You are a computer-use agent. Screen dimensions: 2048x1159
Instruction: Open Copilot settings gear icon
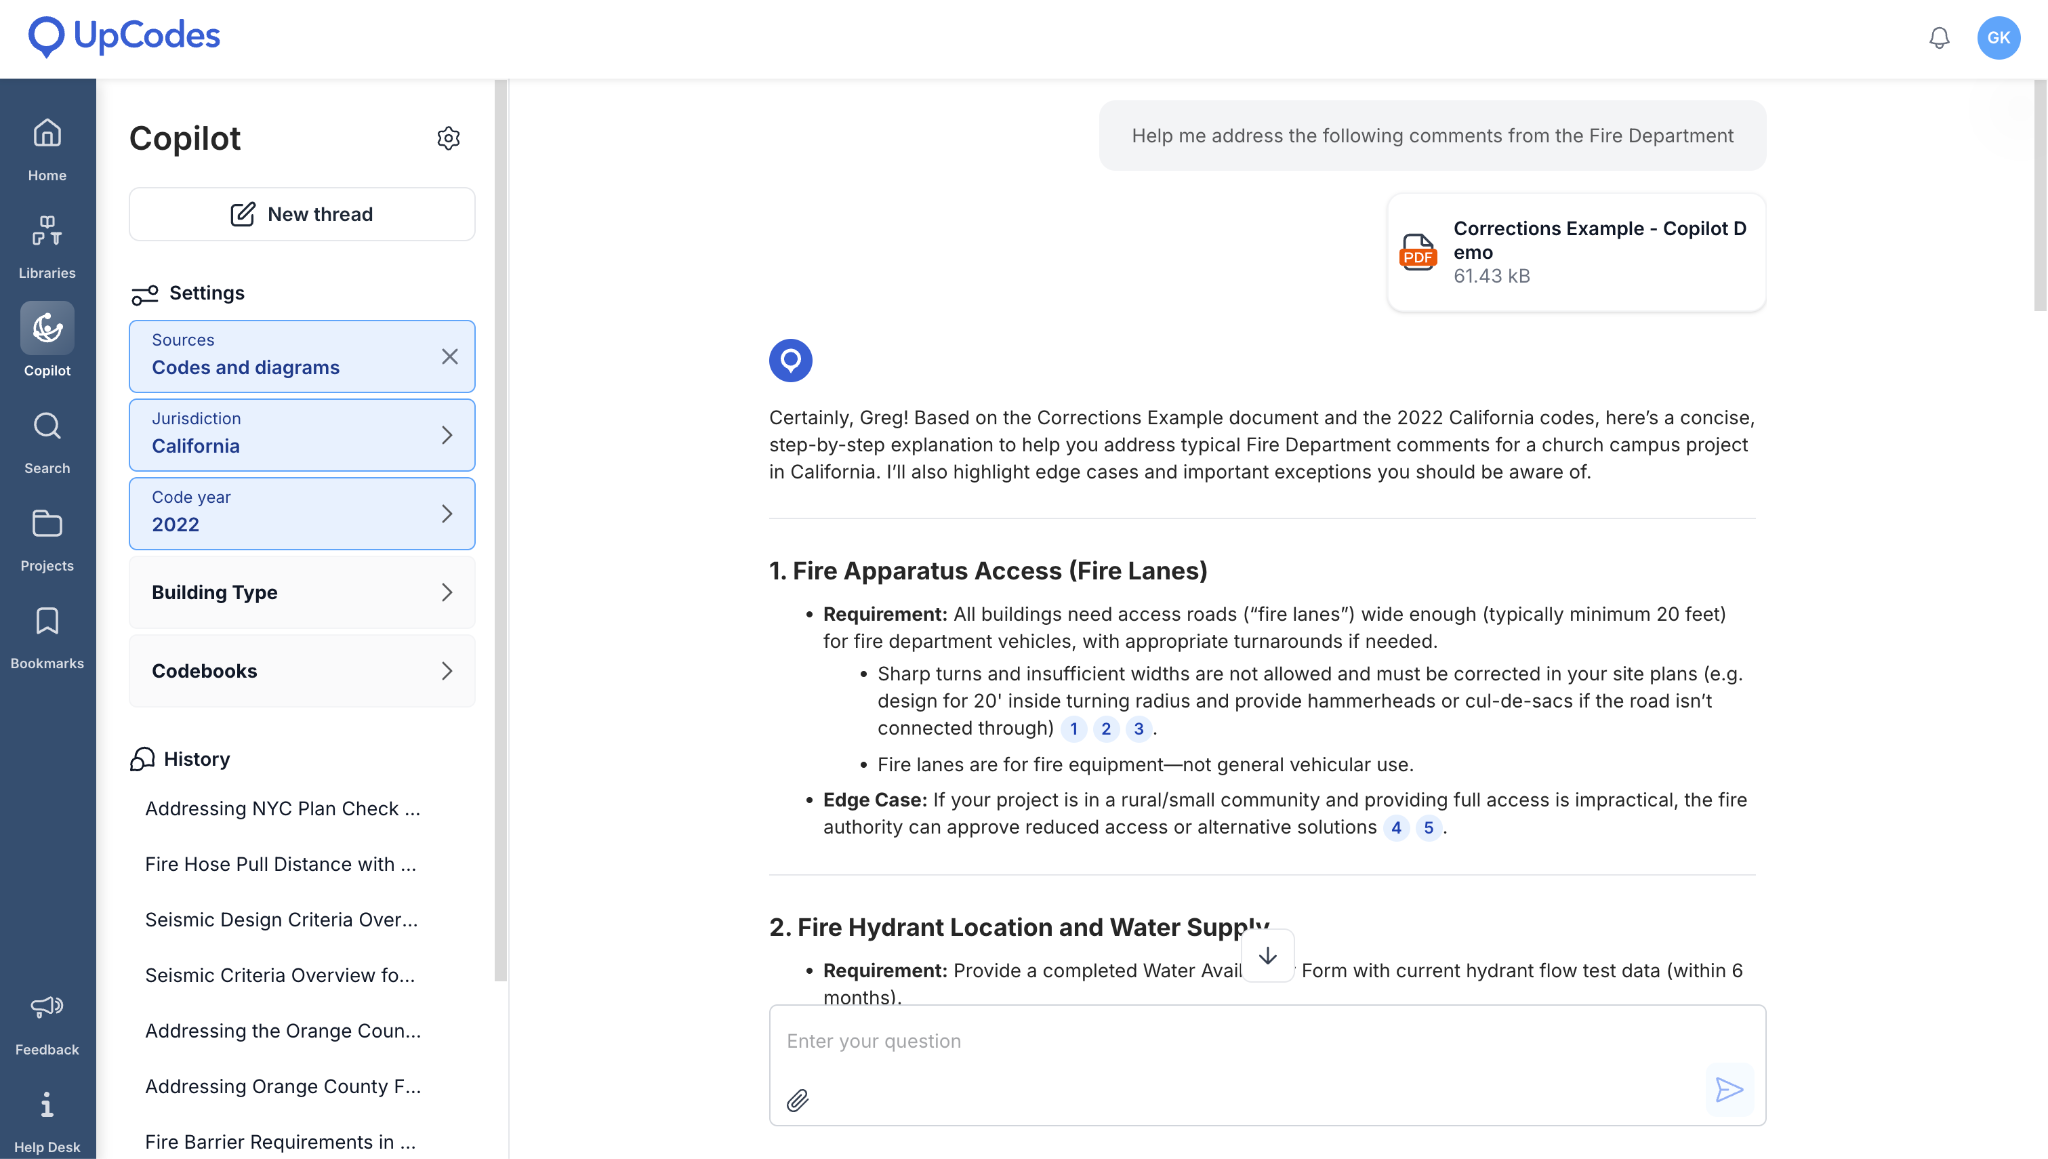(x=448, y=138)
